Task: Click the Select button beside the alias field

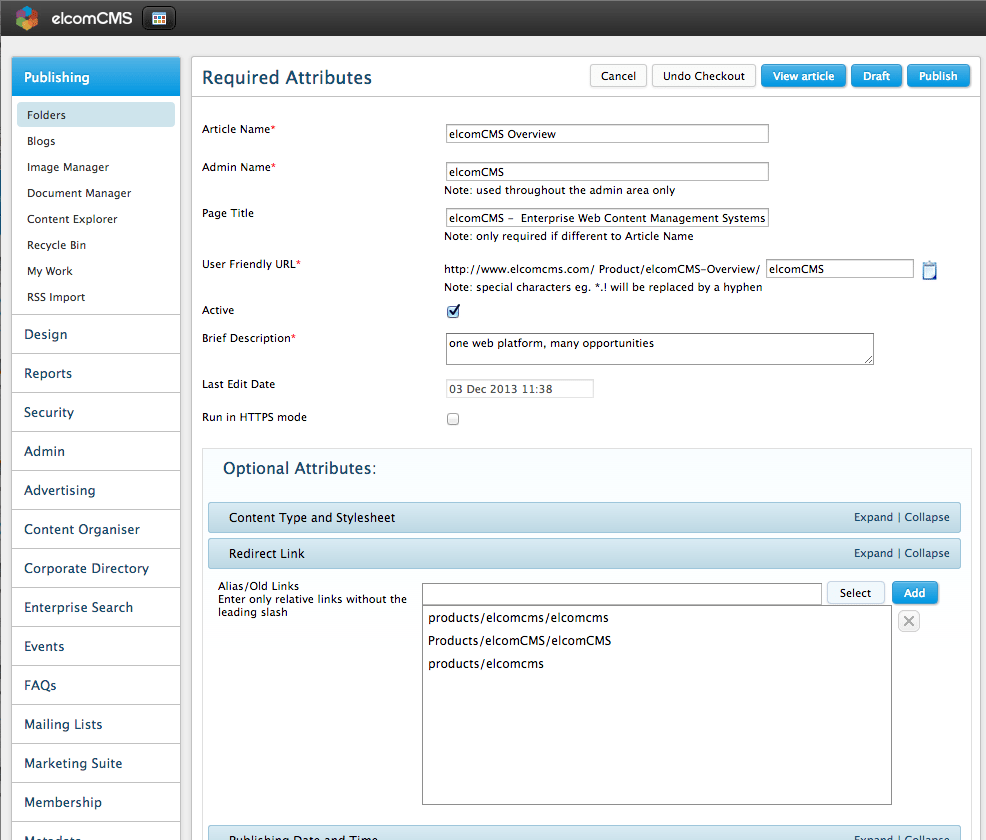Action: click(x=855, y=592)
